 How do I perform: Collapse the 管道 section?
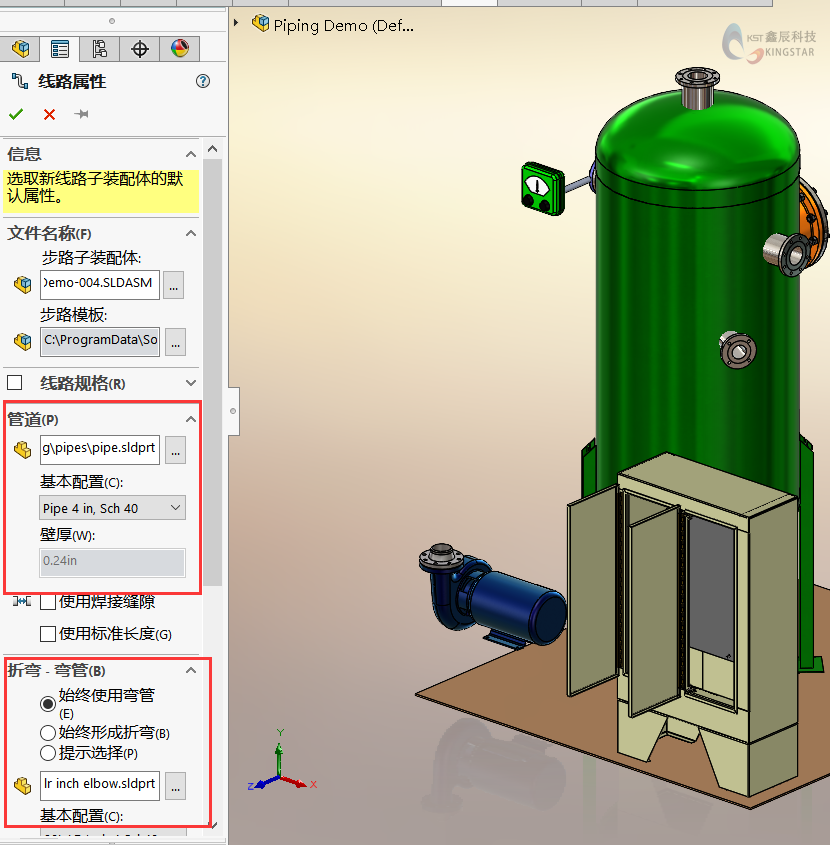click(x=190, y=419)
